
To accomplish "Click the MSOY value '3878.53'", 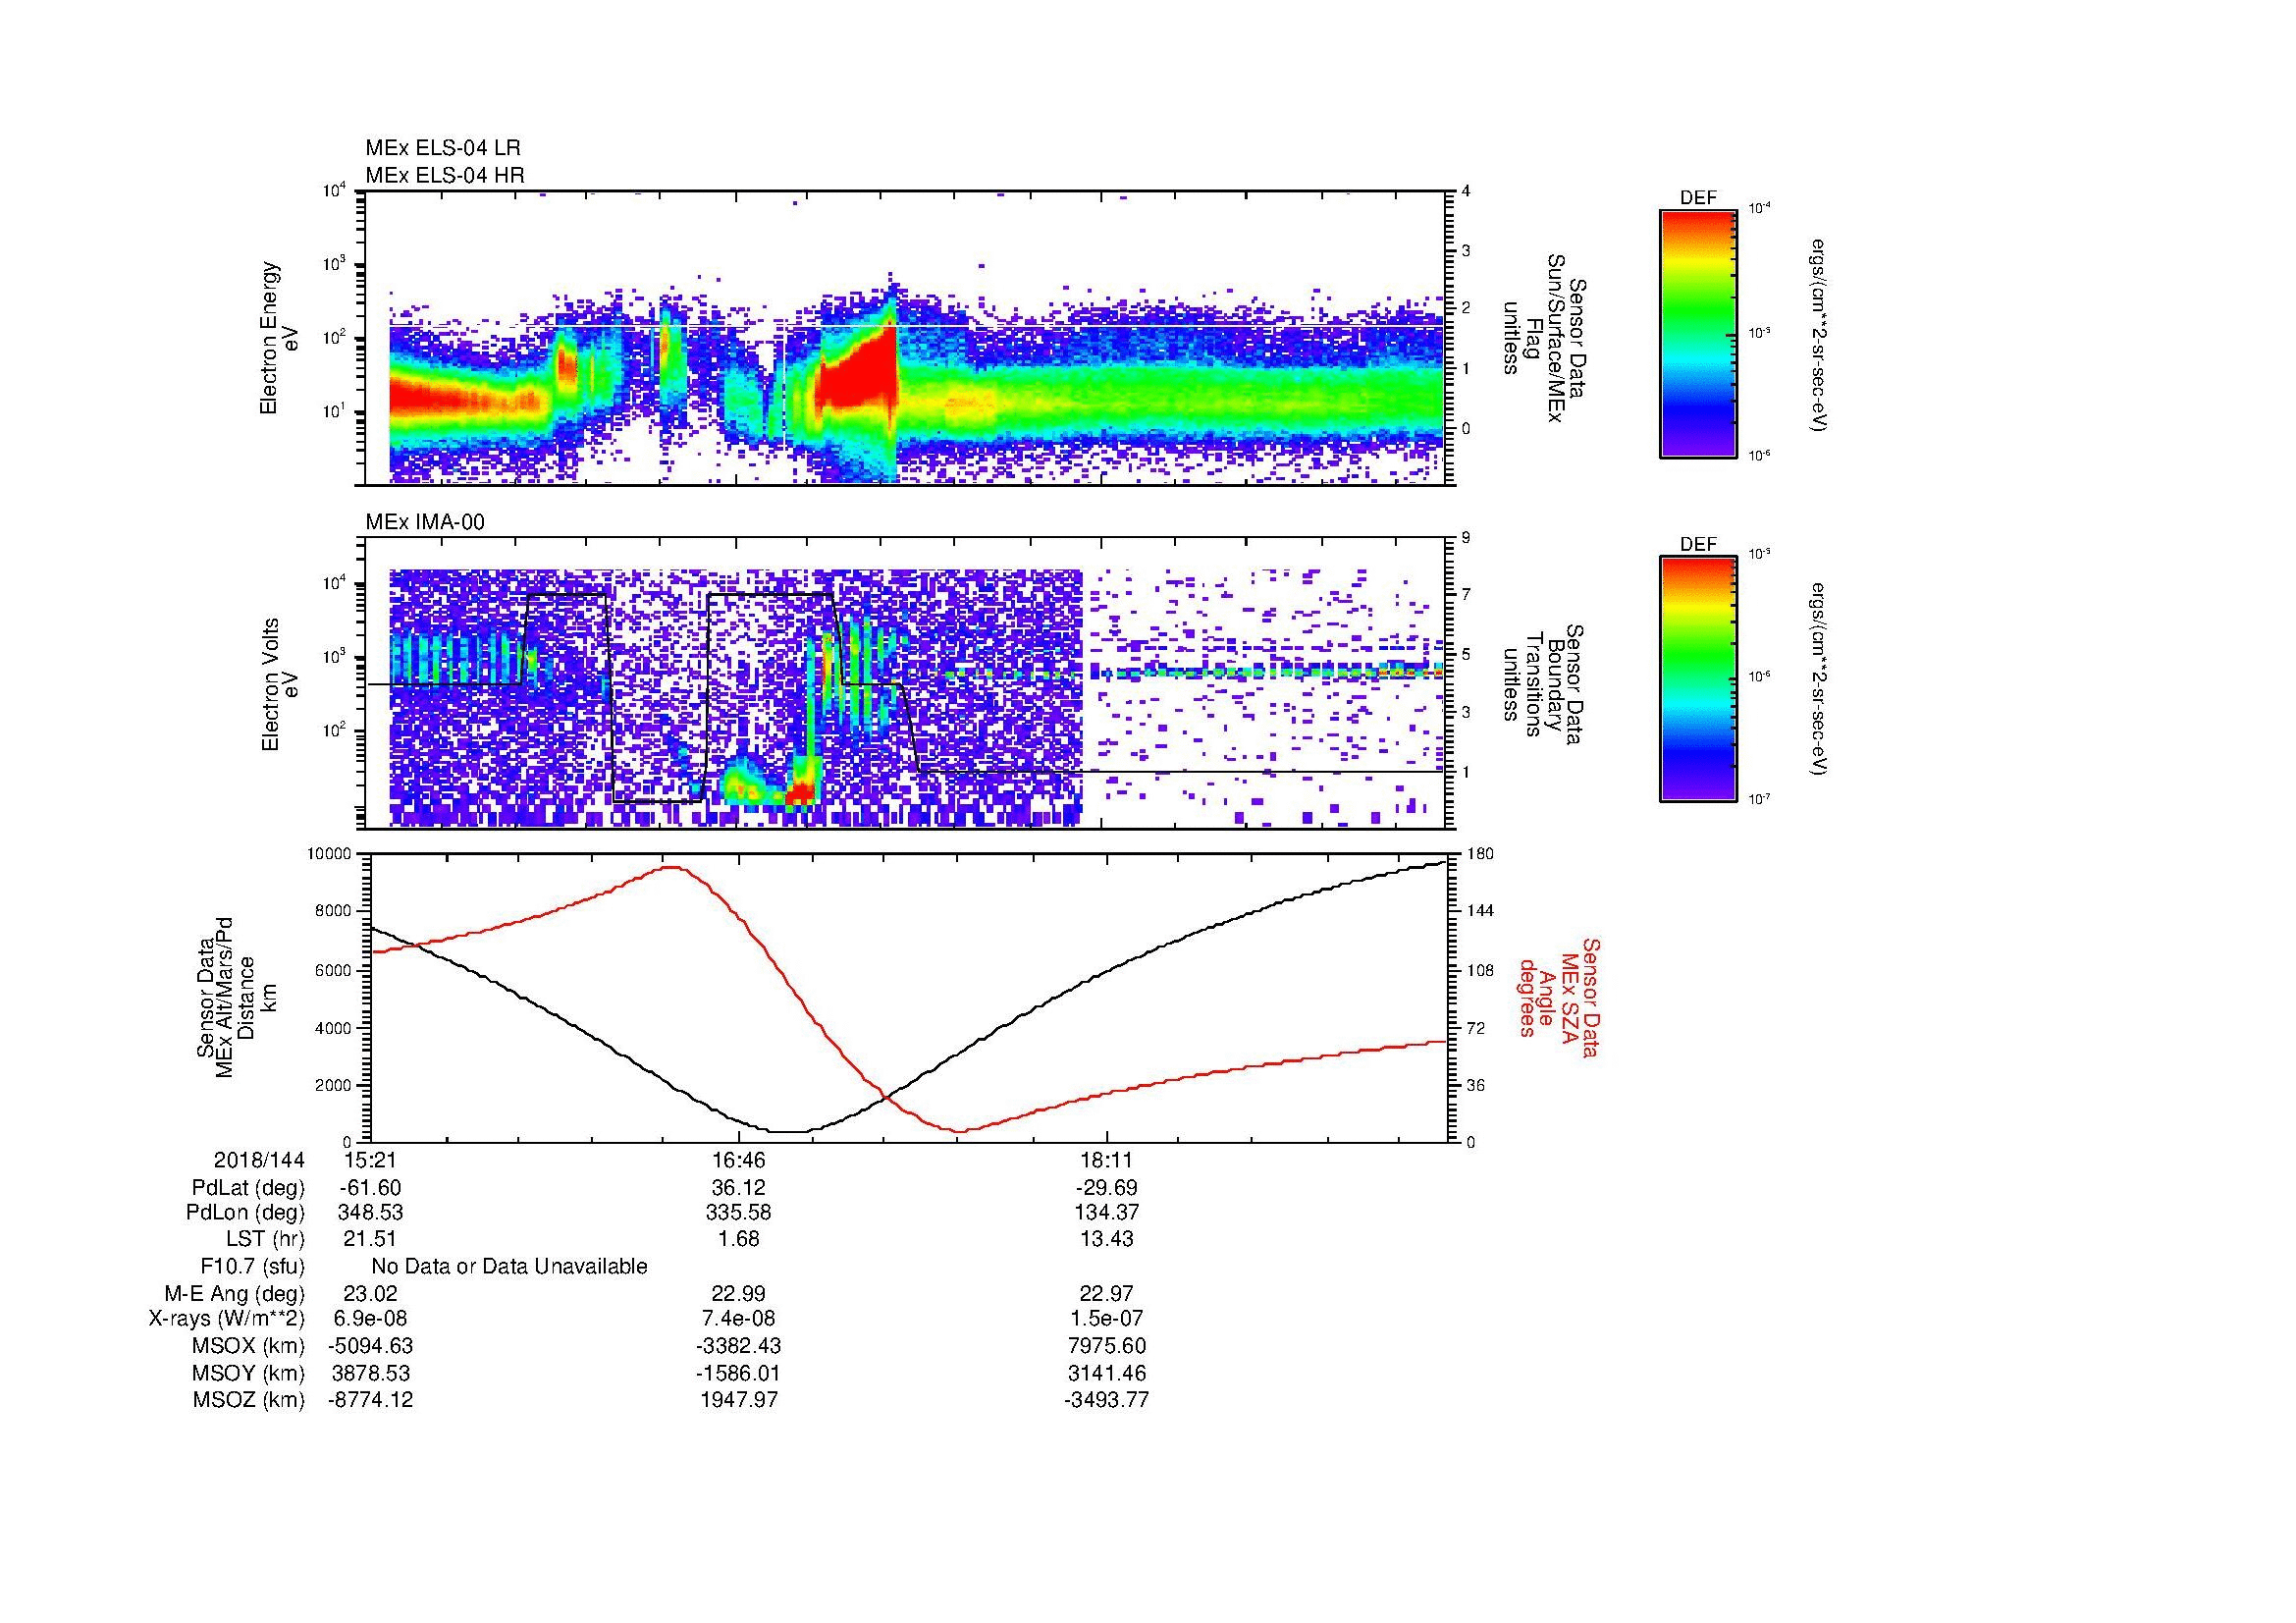I will [x=370, y=1373].
